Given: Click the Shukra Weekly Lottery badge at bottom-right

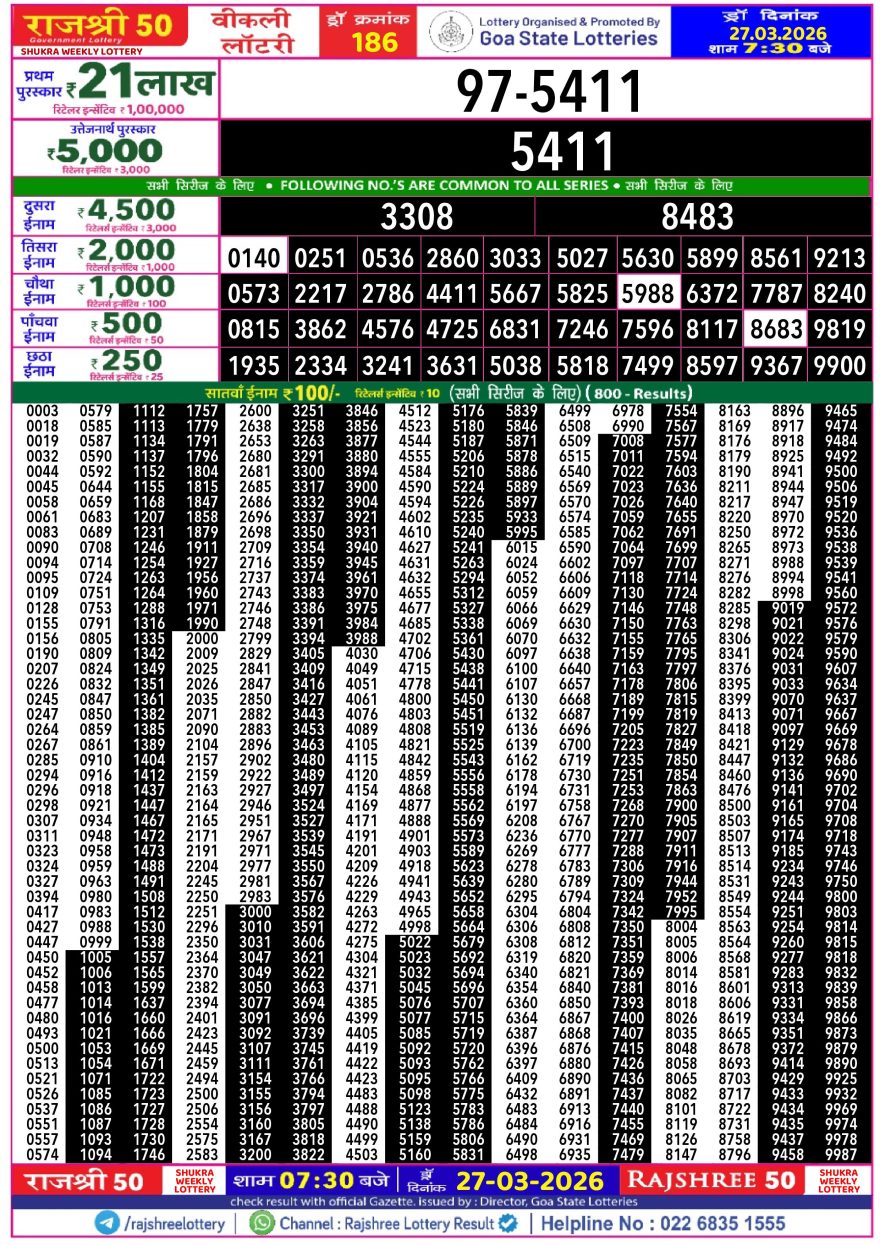Looking at the screenshot, I should (x=838, y=1180).
